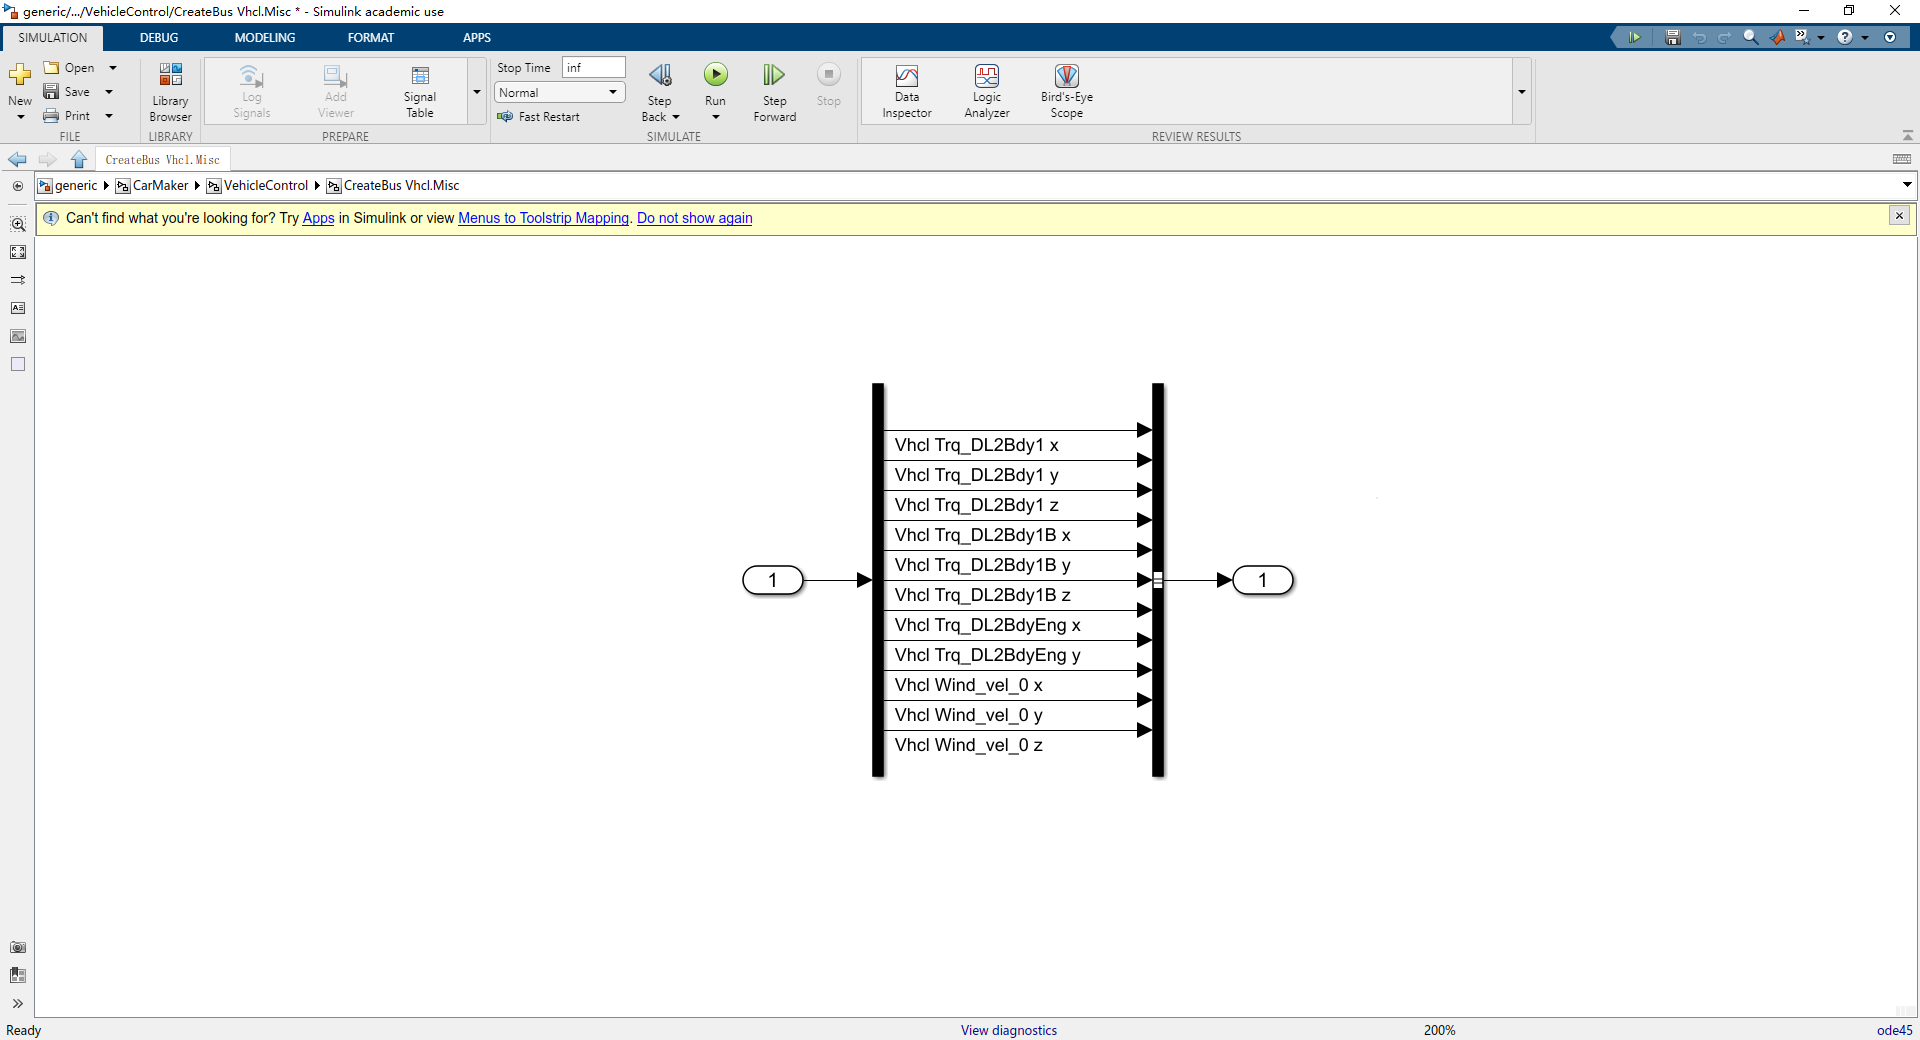Go up to parent with up arrow

[79, 160]
